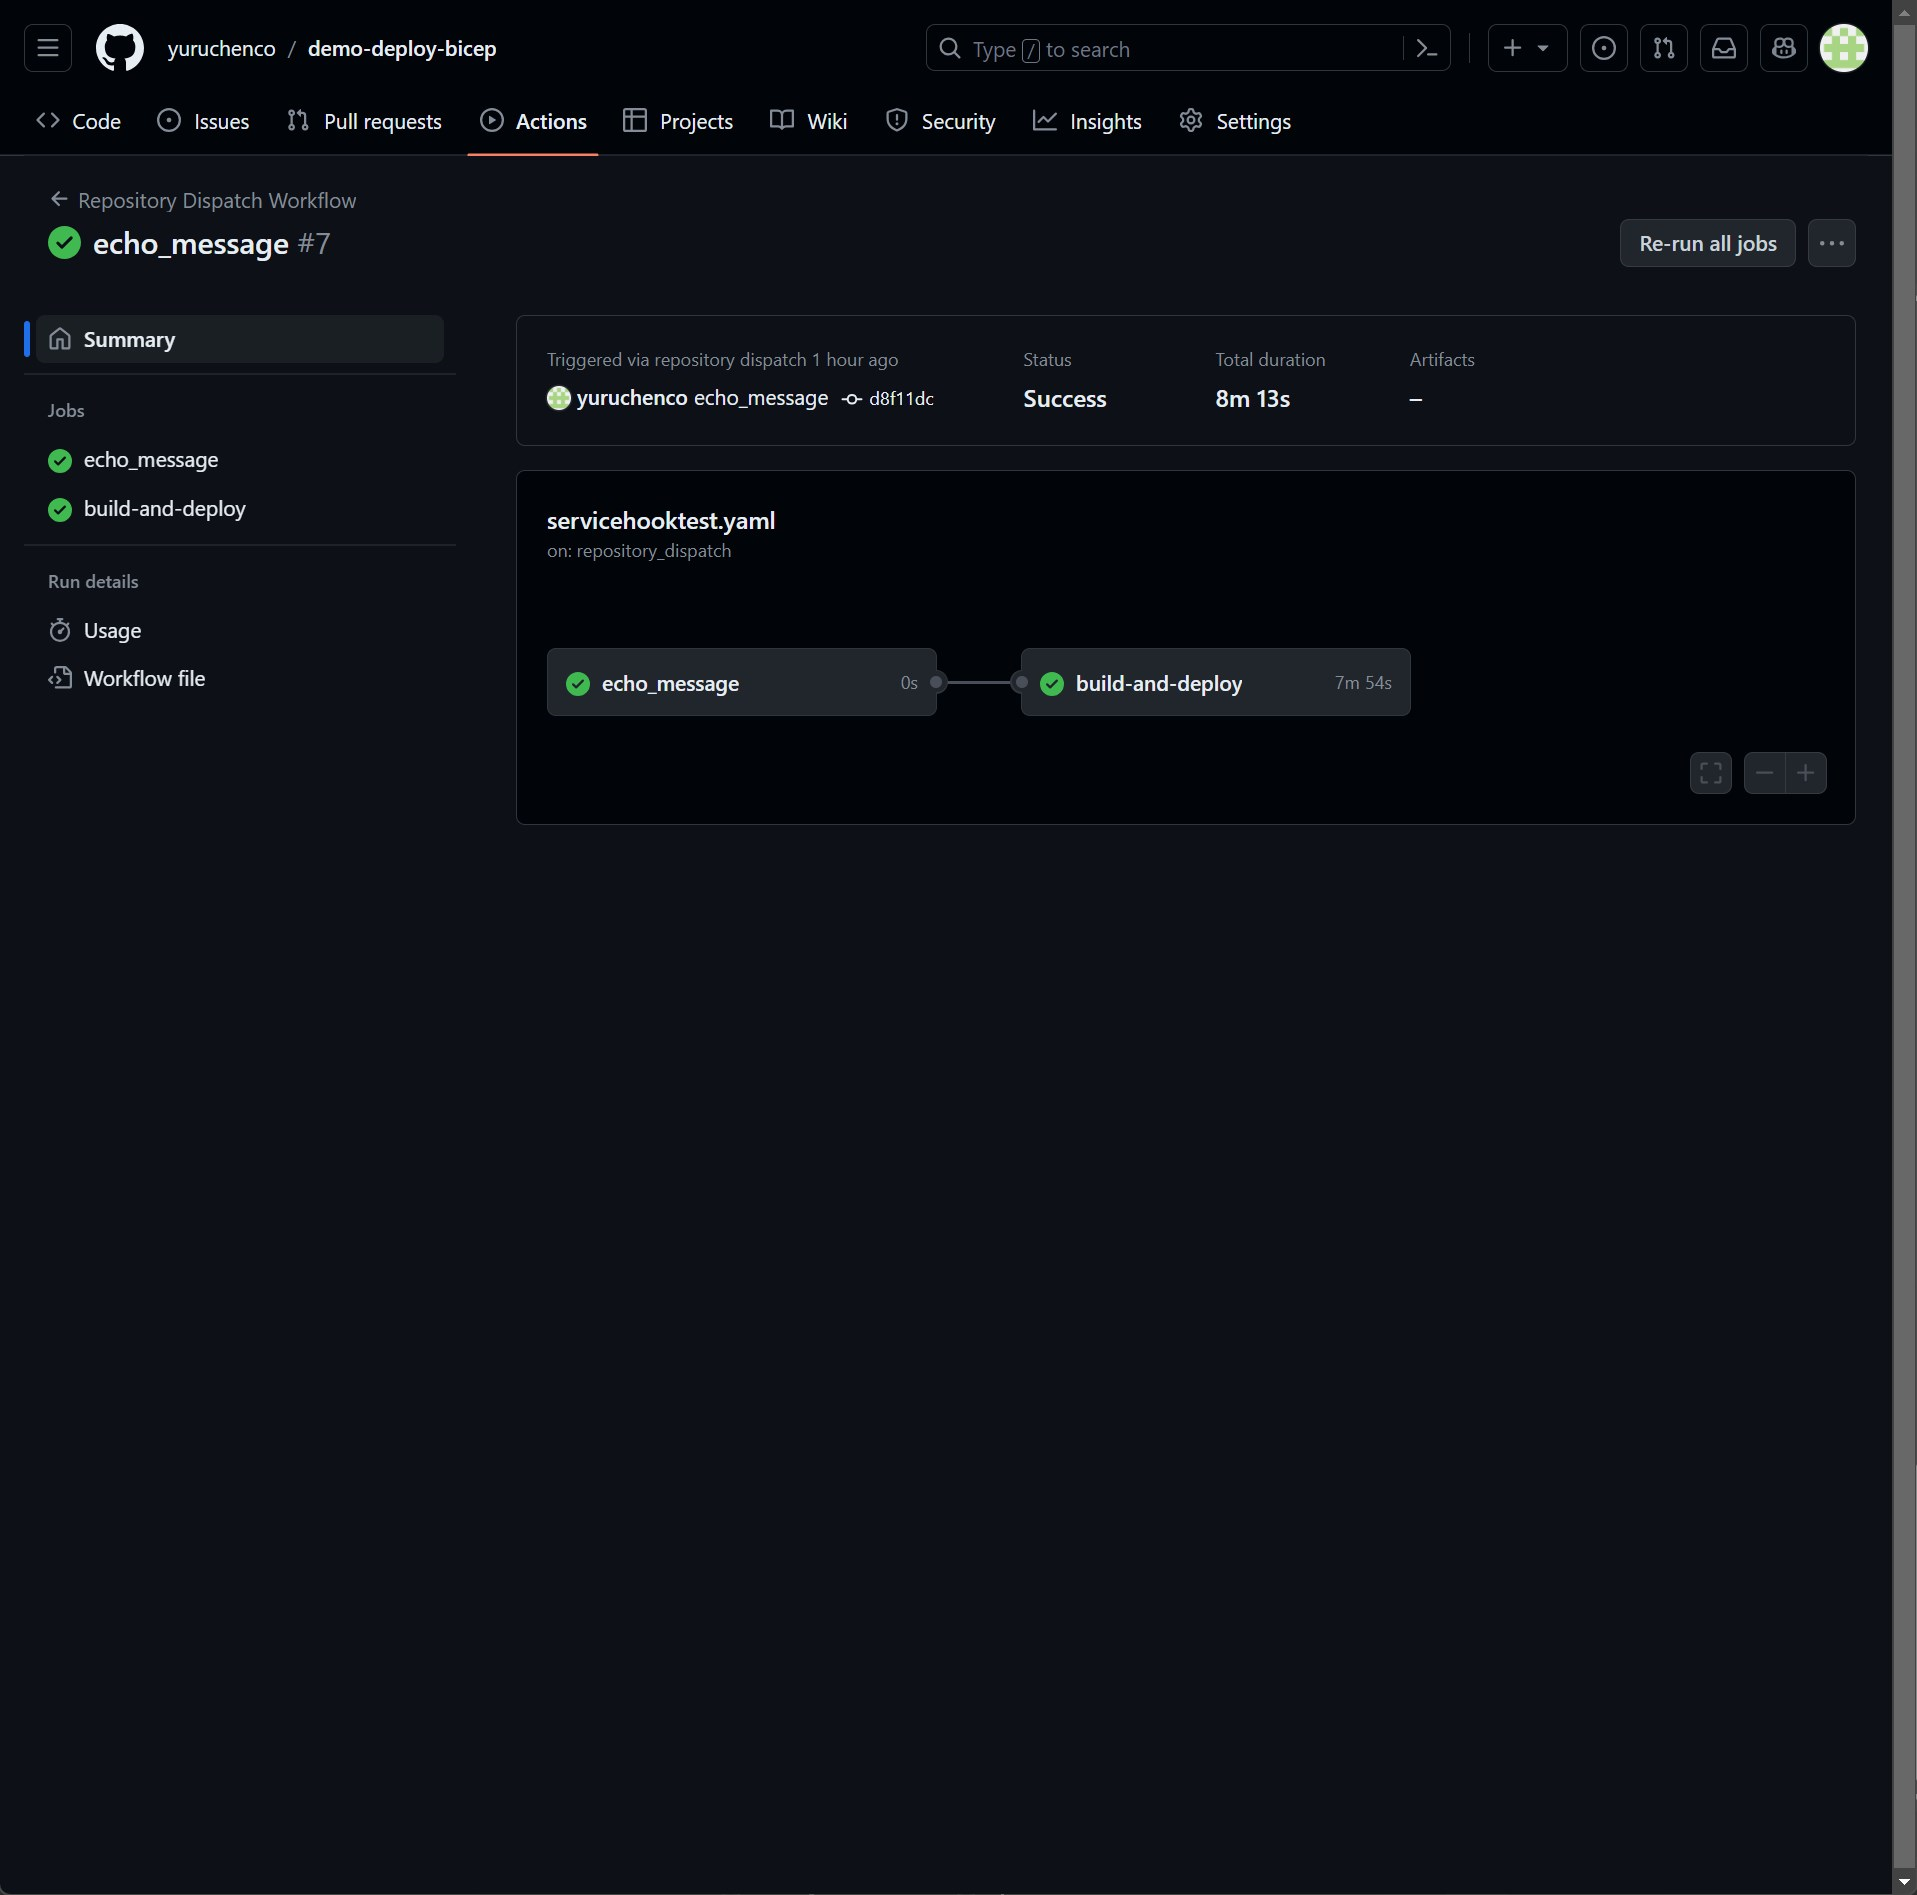The image size is (1917, 1895).
Task: Go to the Projects tab
Action: pos(678,121)
